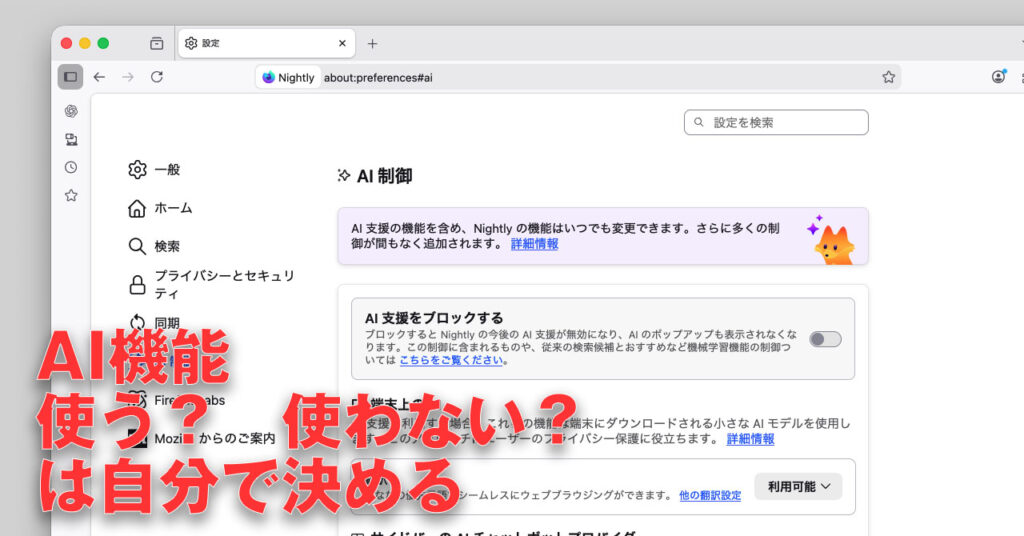Image resolution: width=1024 pixels, height=536 pixels.
Task: Click the Nightly identity badge in address bar
Action: (289, 77)
